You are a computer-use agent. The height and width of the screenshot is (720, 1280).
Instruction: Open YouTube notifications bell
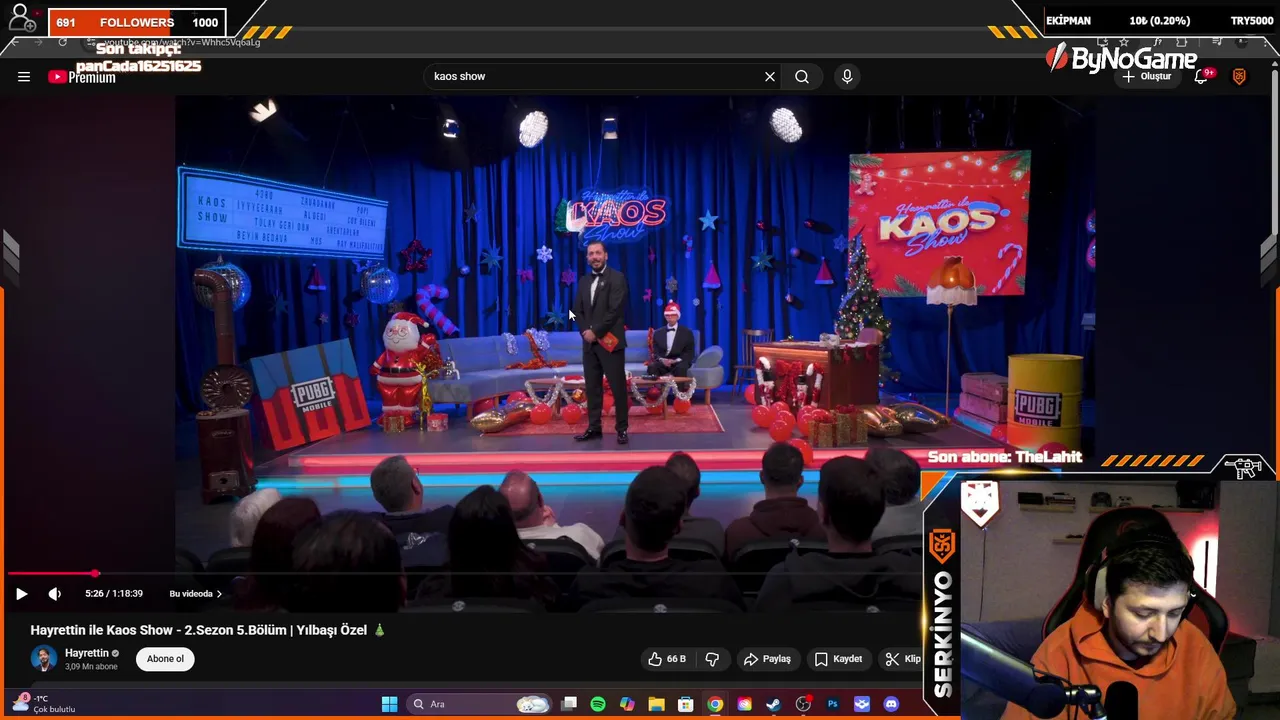tap(1202, 76)
